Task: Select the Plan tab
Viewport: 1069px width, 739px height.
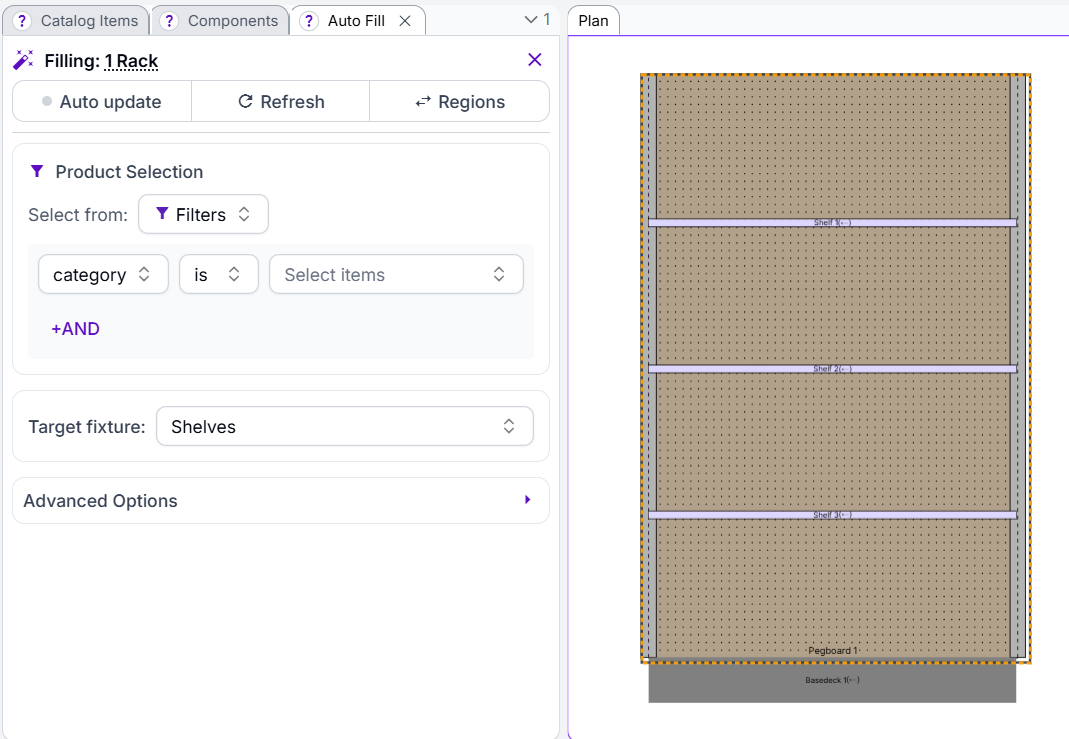Action: coord(593,21)
